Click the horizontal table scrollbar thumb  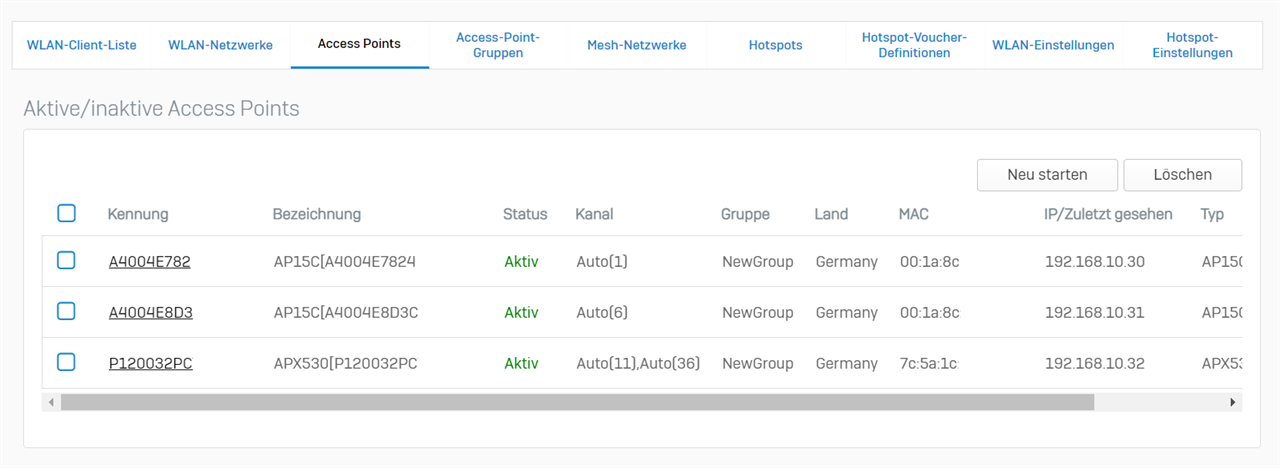point(577,402)
